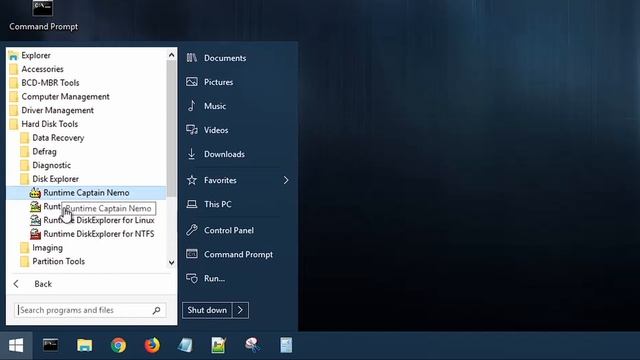Click the Documents library icon

(x=192, y=58)
